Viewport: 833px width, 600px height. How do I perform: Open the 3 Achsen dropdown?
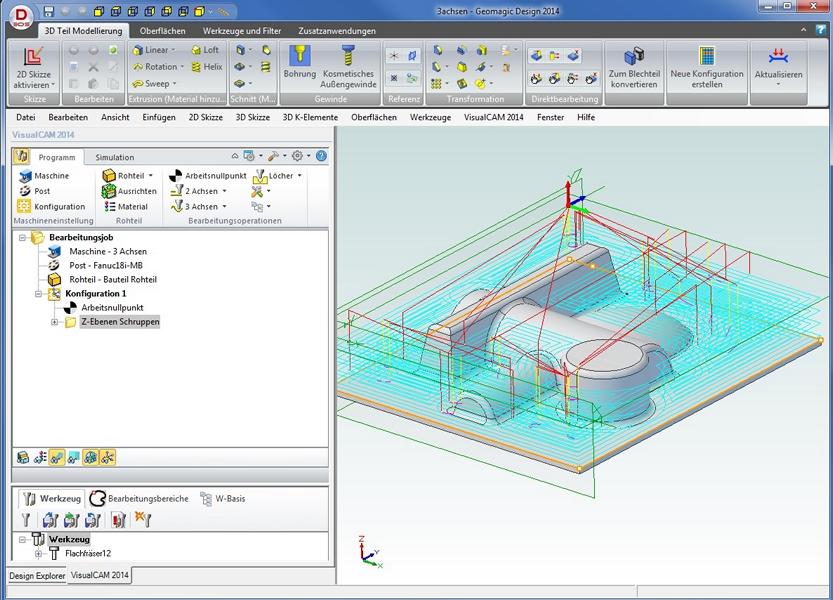[x=224, y=207]
